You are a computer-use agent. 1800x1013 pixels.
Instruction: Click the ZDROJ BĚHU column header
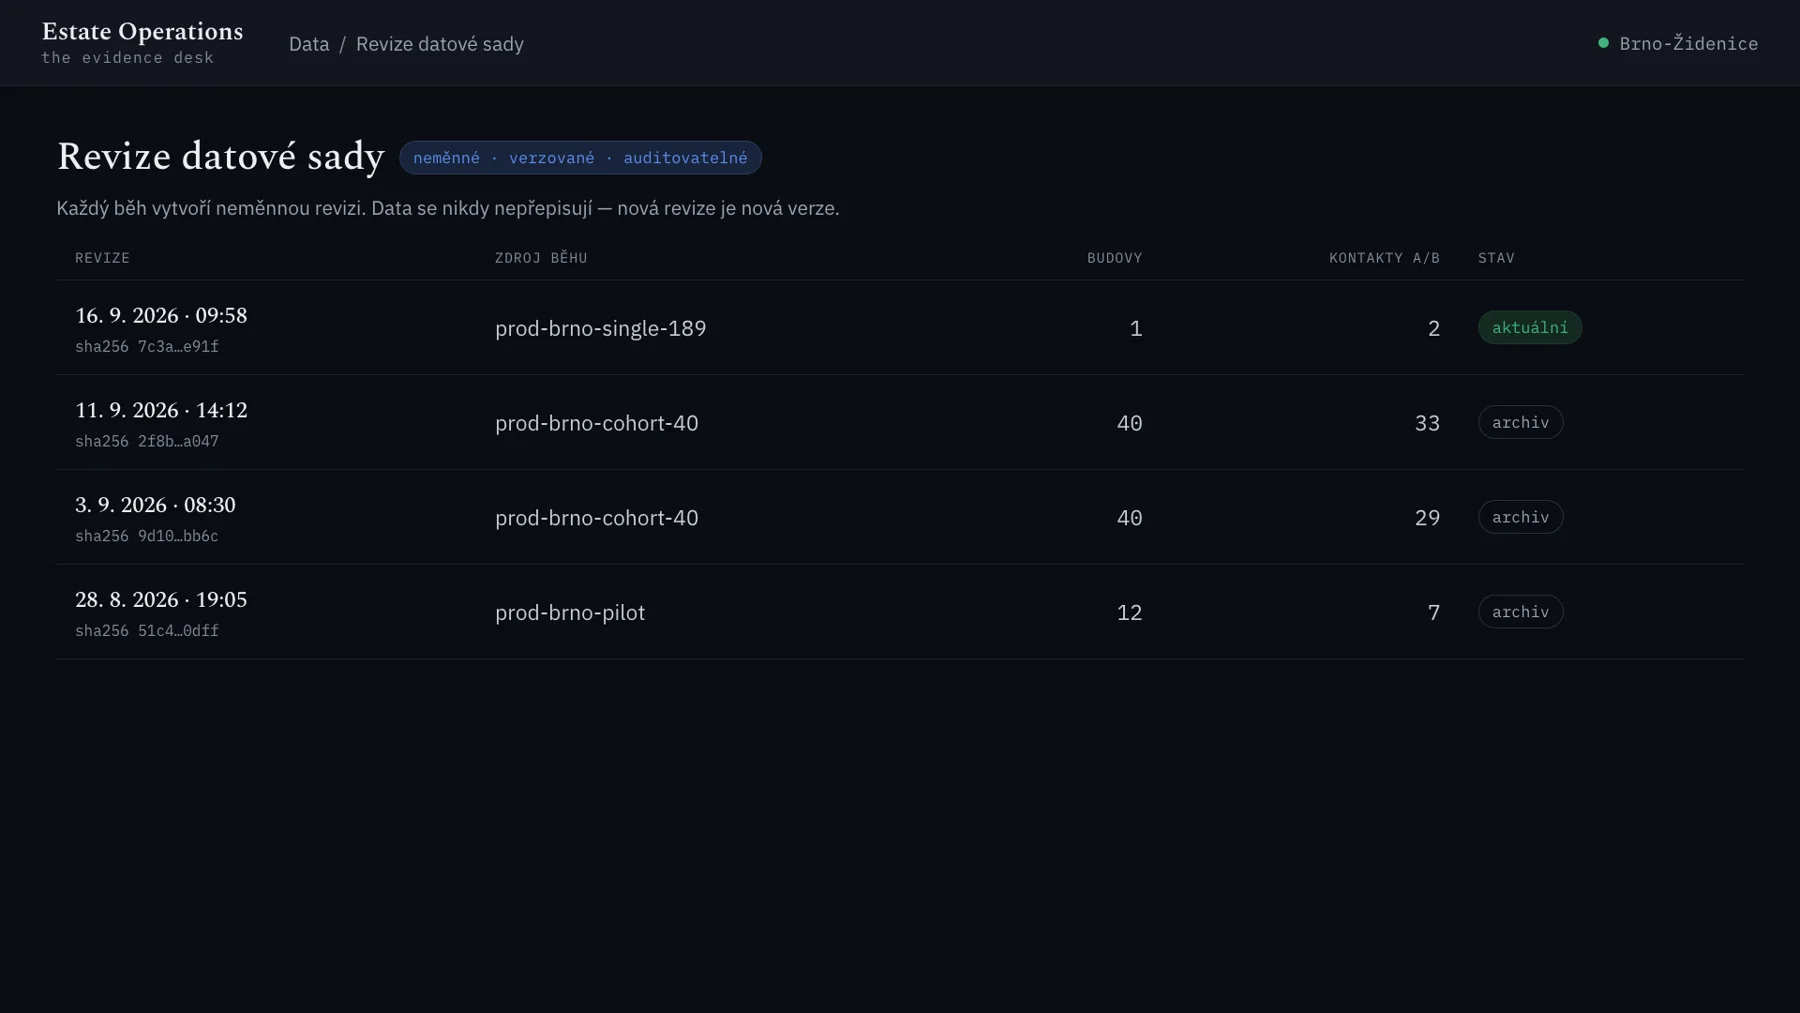[x=541, y=258]
